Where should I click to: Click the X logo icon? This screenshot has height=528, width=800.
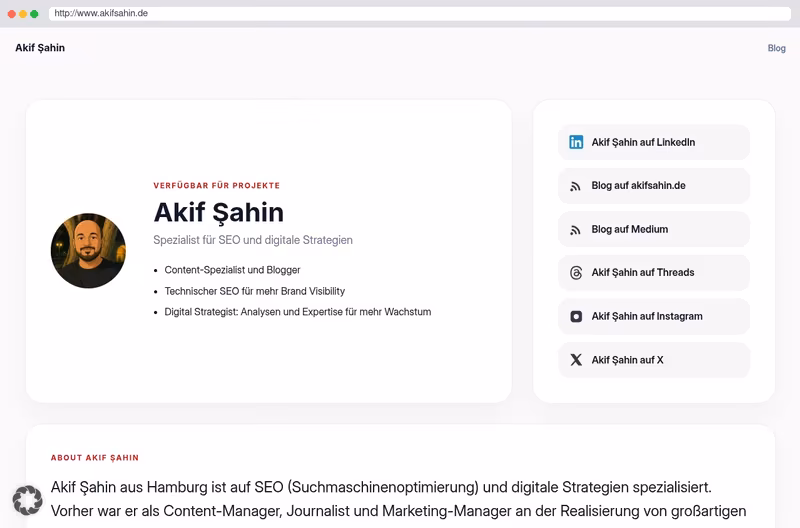(x=576, y=360)
